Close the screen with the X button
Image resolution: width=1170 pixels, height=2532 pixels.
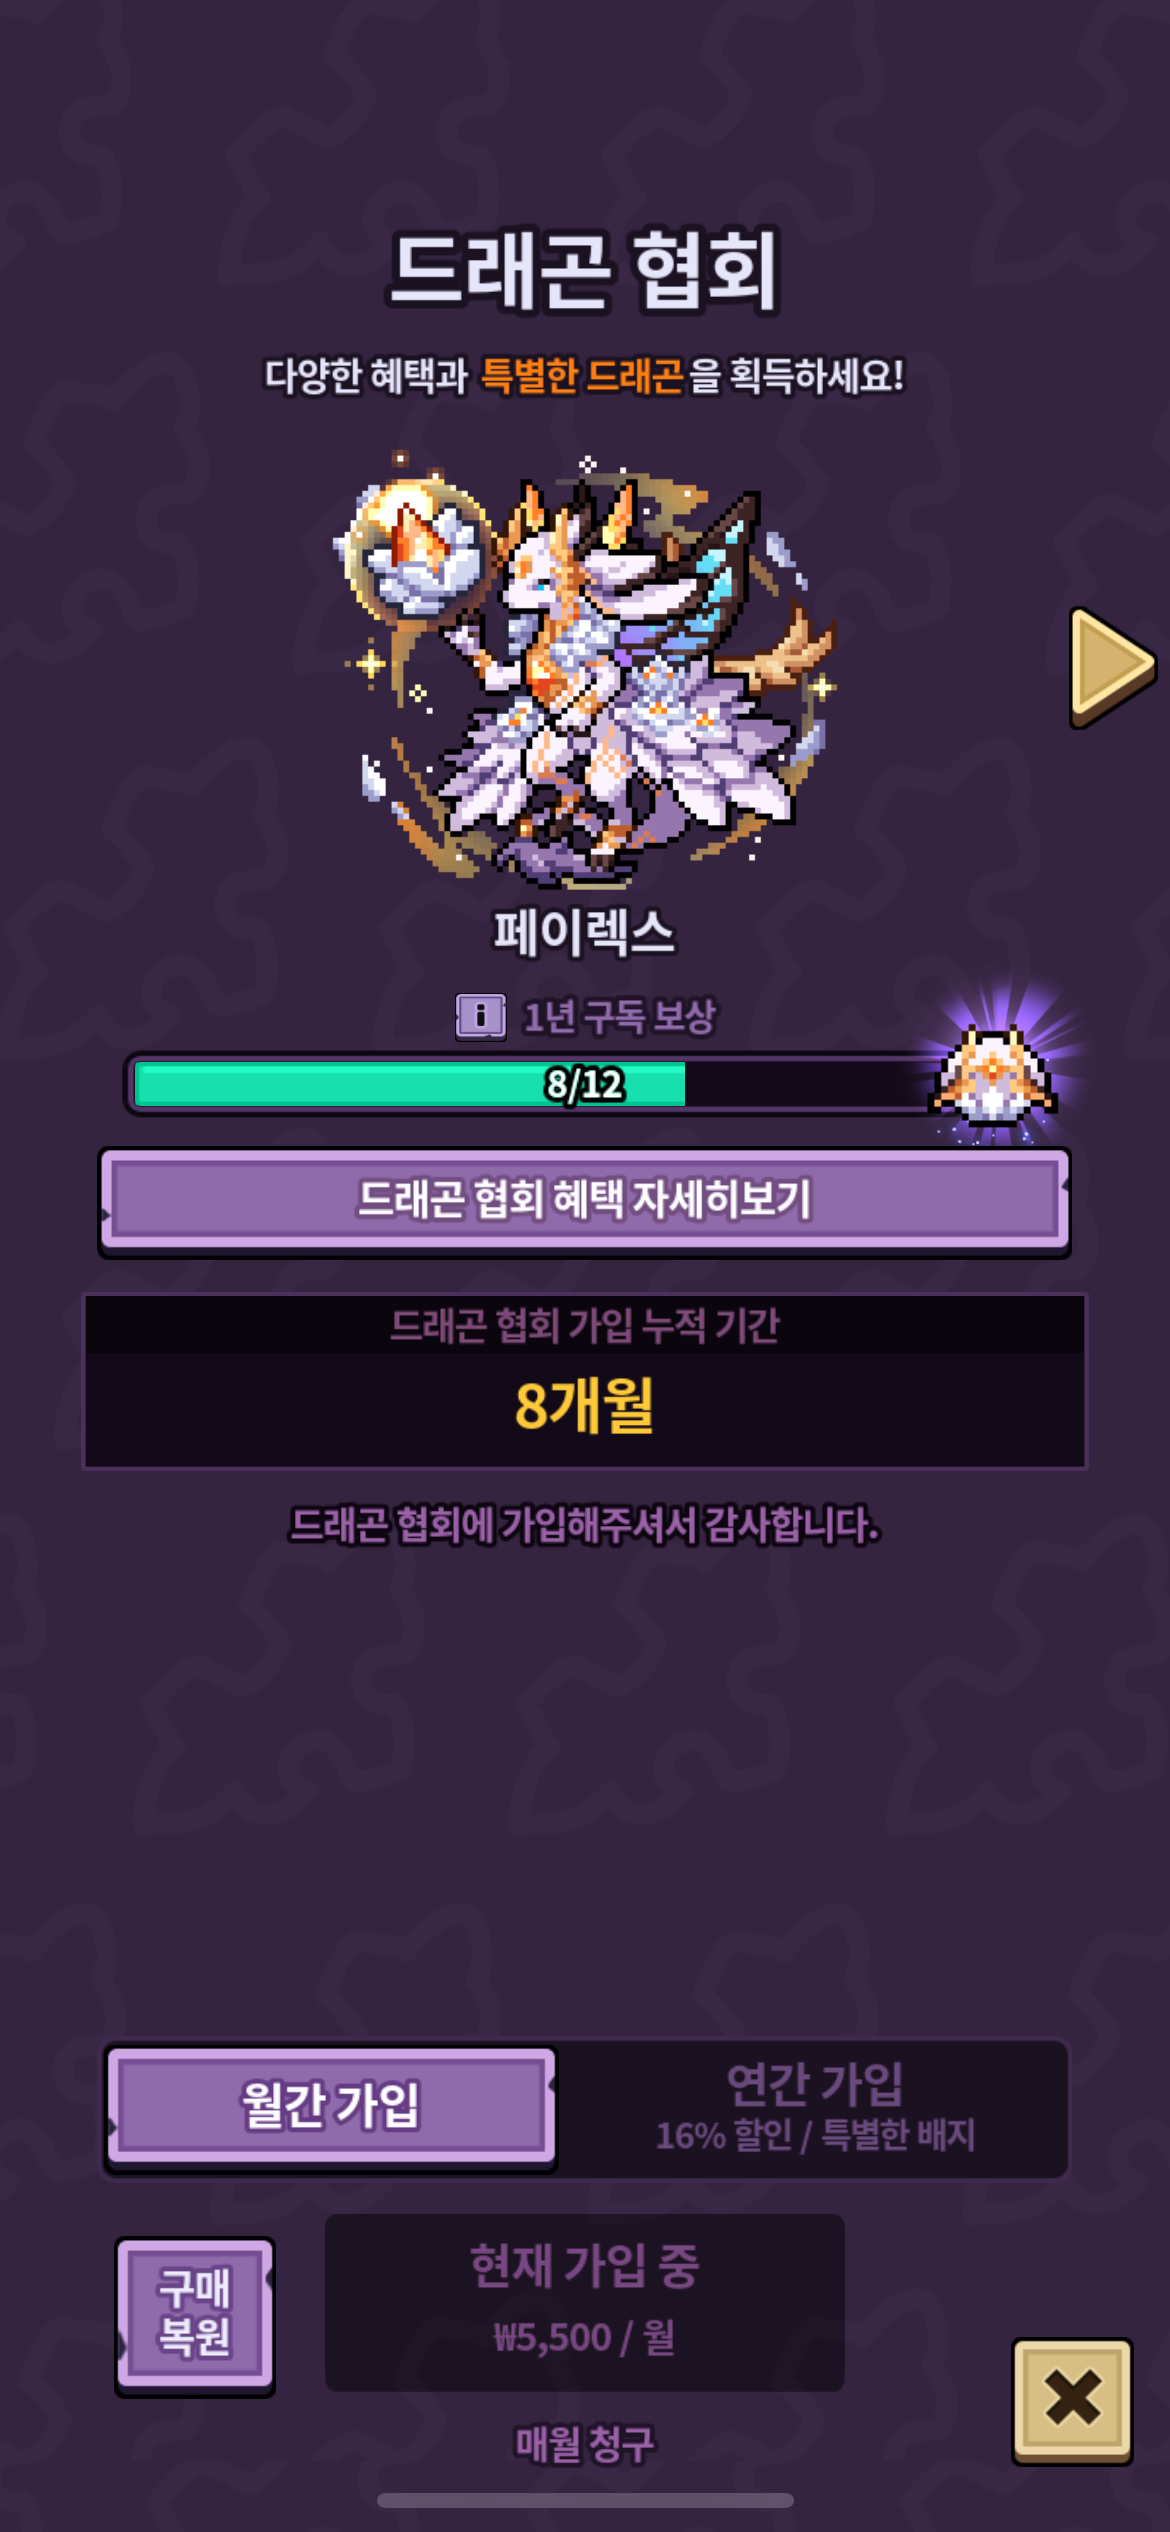click(1072, 2400)
